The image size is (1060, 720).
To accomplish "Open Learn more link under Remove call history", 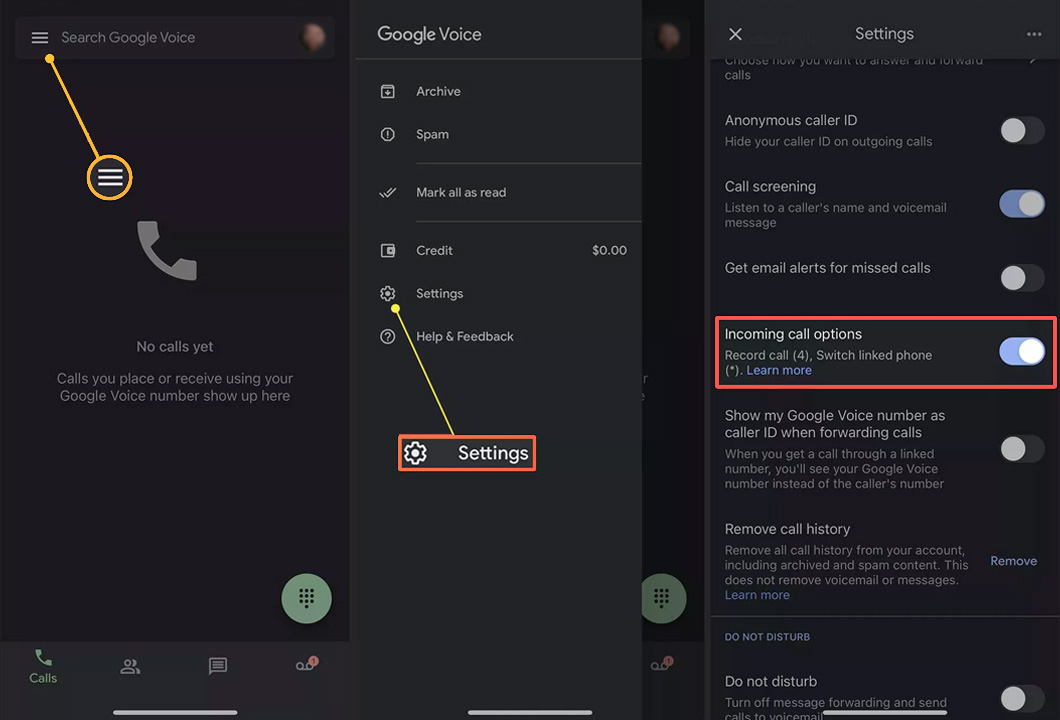I will click(757, 596).
